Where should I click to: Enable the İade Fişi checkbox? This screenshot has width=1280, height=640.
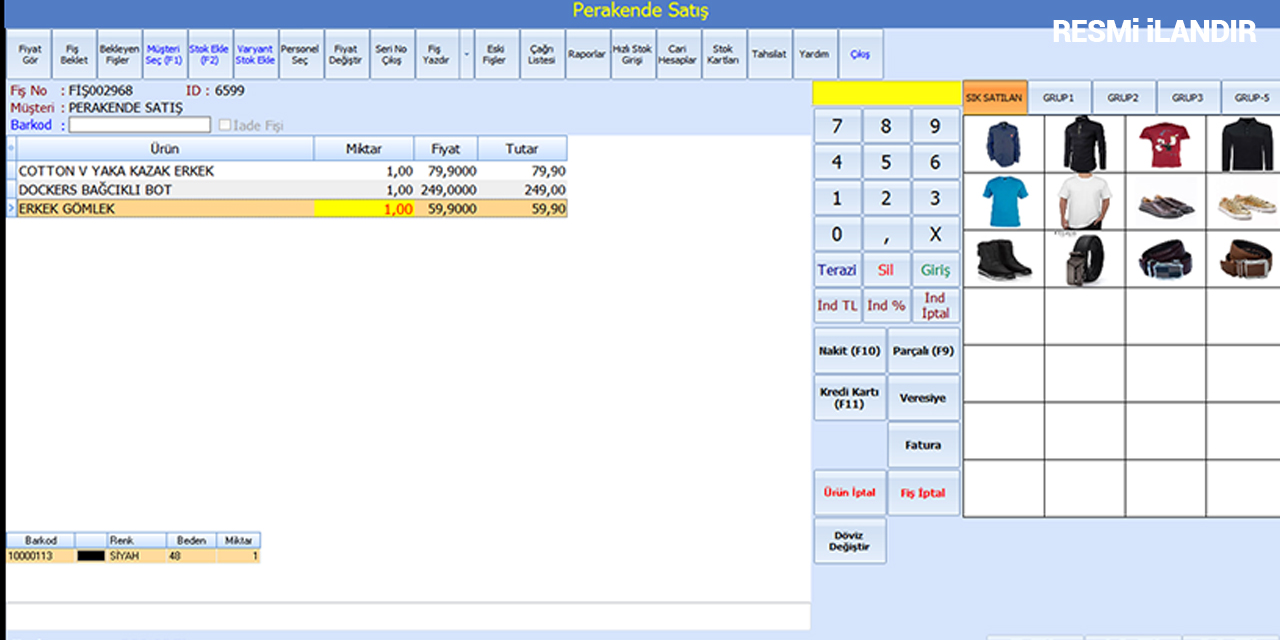tap(225, 126)
